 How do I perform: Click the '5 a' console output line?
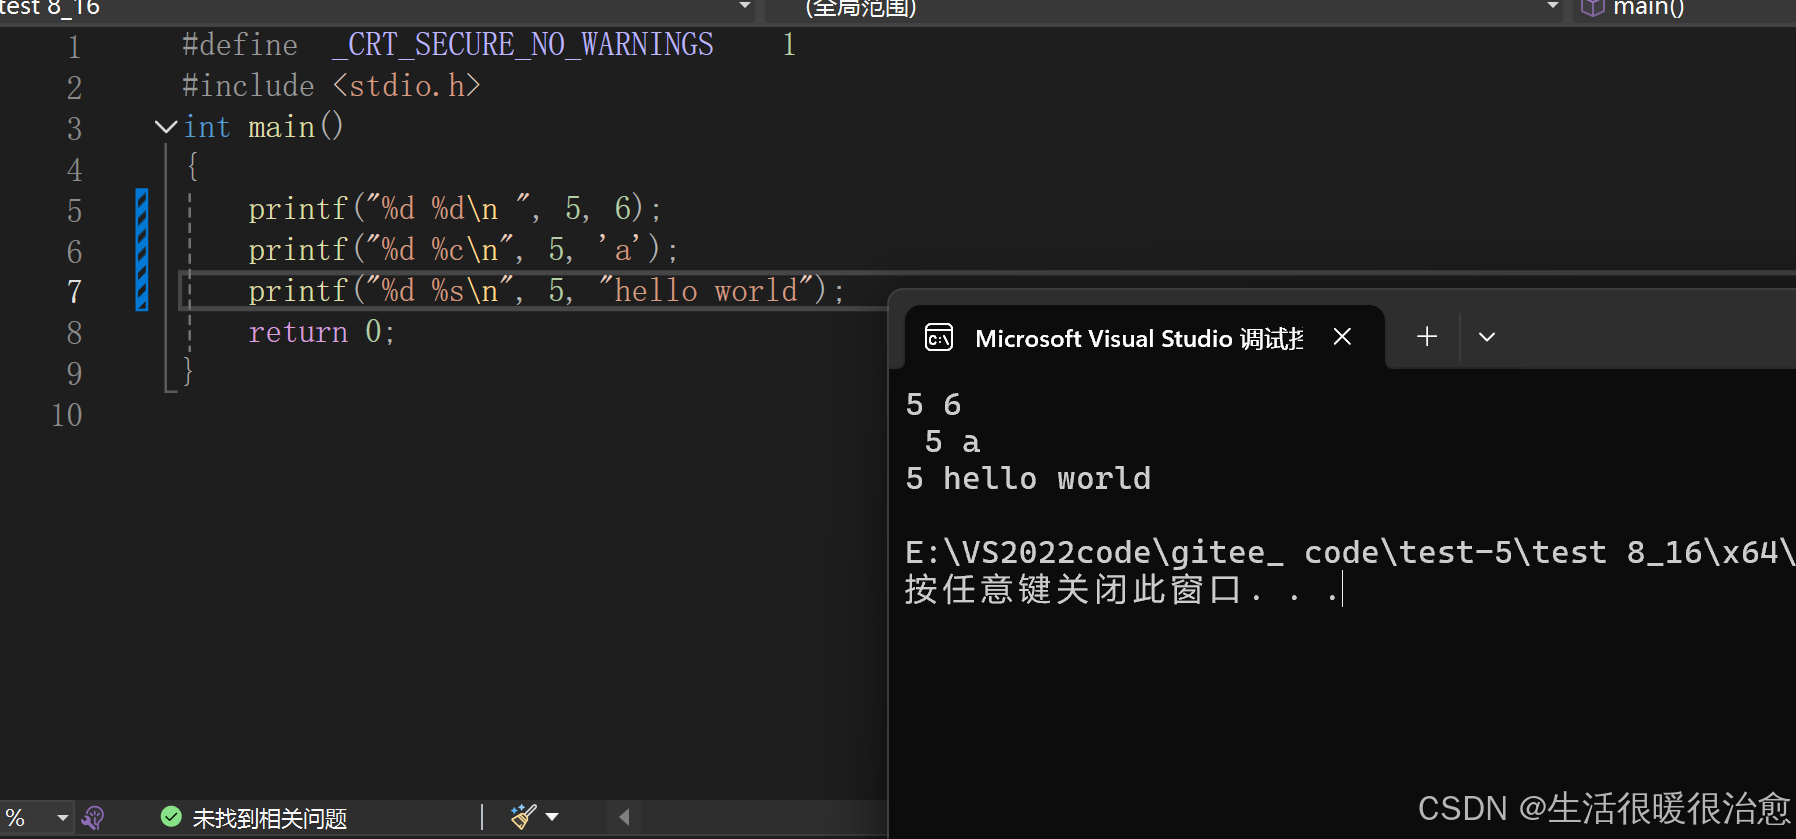[952, 441]
